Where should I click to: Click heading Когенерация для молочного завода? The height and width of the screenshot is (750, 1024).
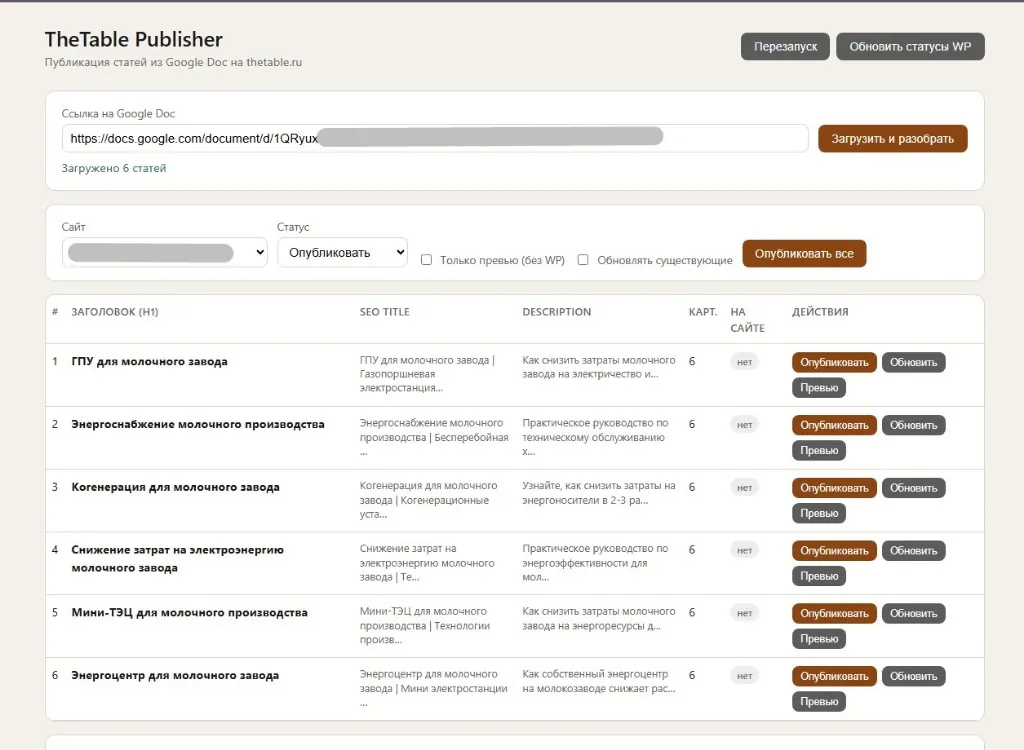pyautogui.click(x=175, y=487)
